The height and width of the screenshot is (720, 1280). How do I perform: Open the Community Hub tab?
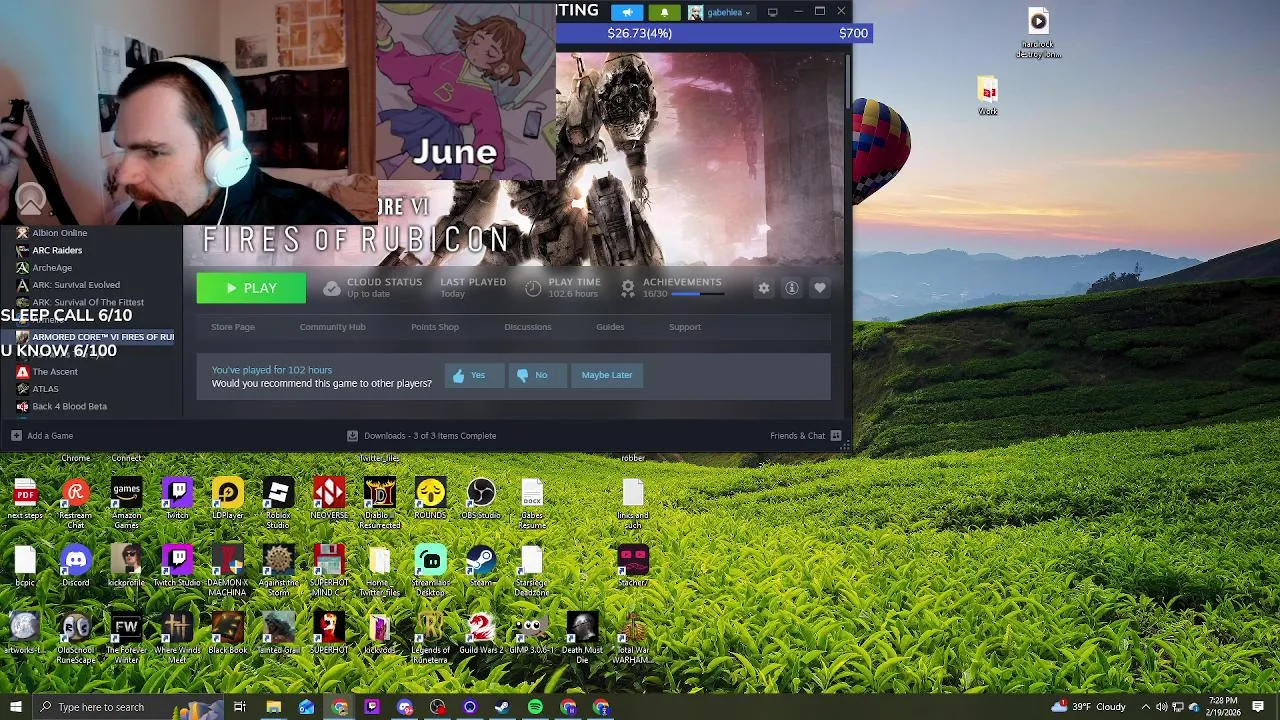pos(332,327)
